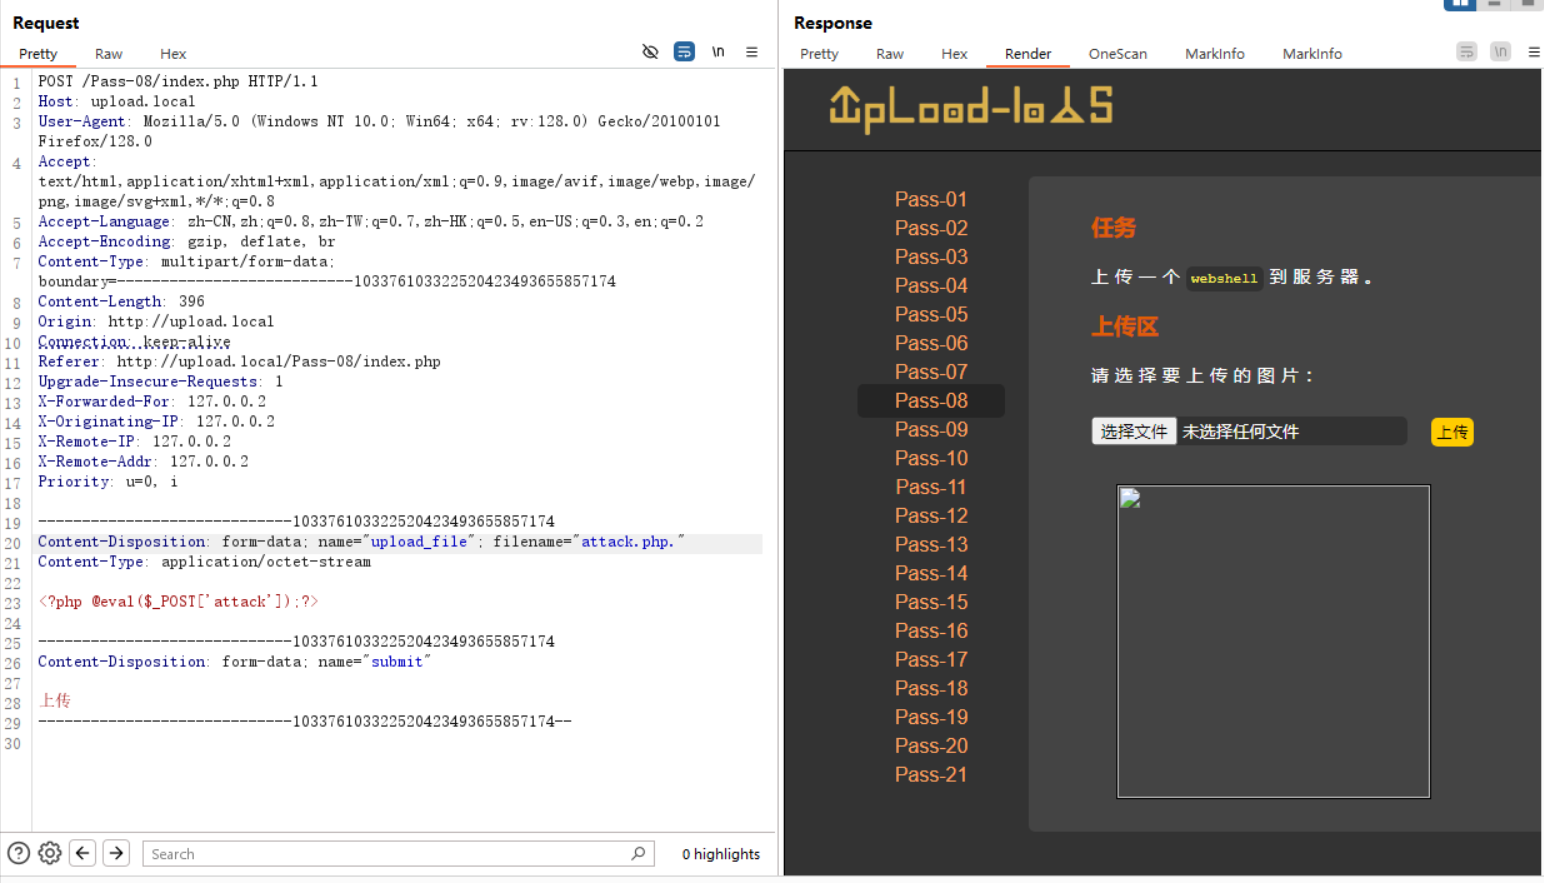Screen dimensions: 1544x883
Task: Click the webshell code label
Action: [x=1224, y=278]
